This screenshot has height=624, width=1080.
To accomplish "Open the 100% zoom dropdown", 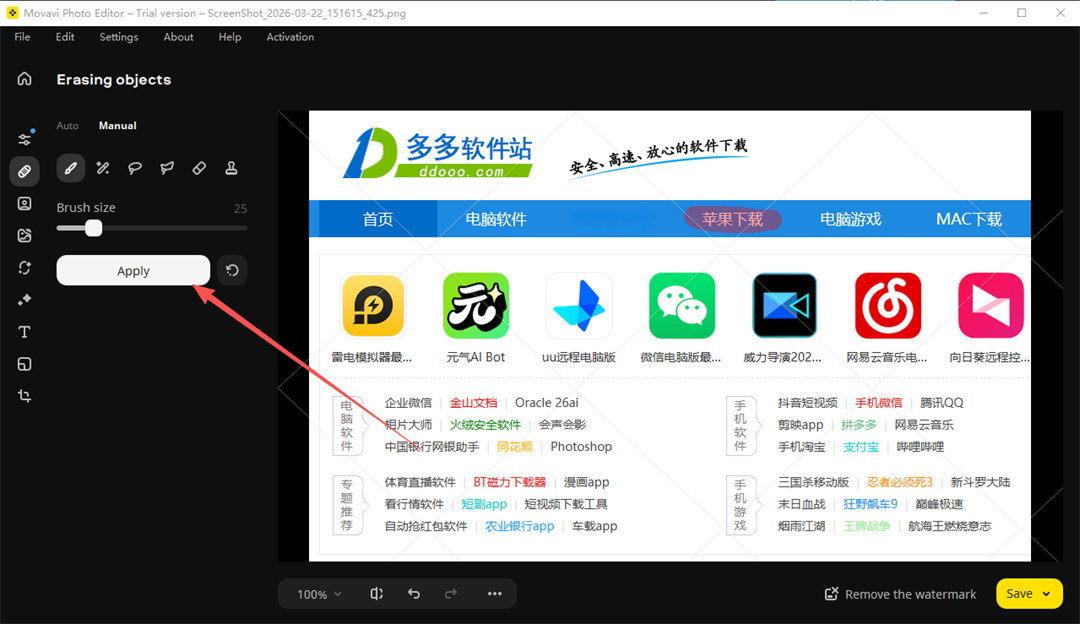I will [x=319, y=594].
